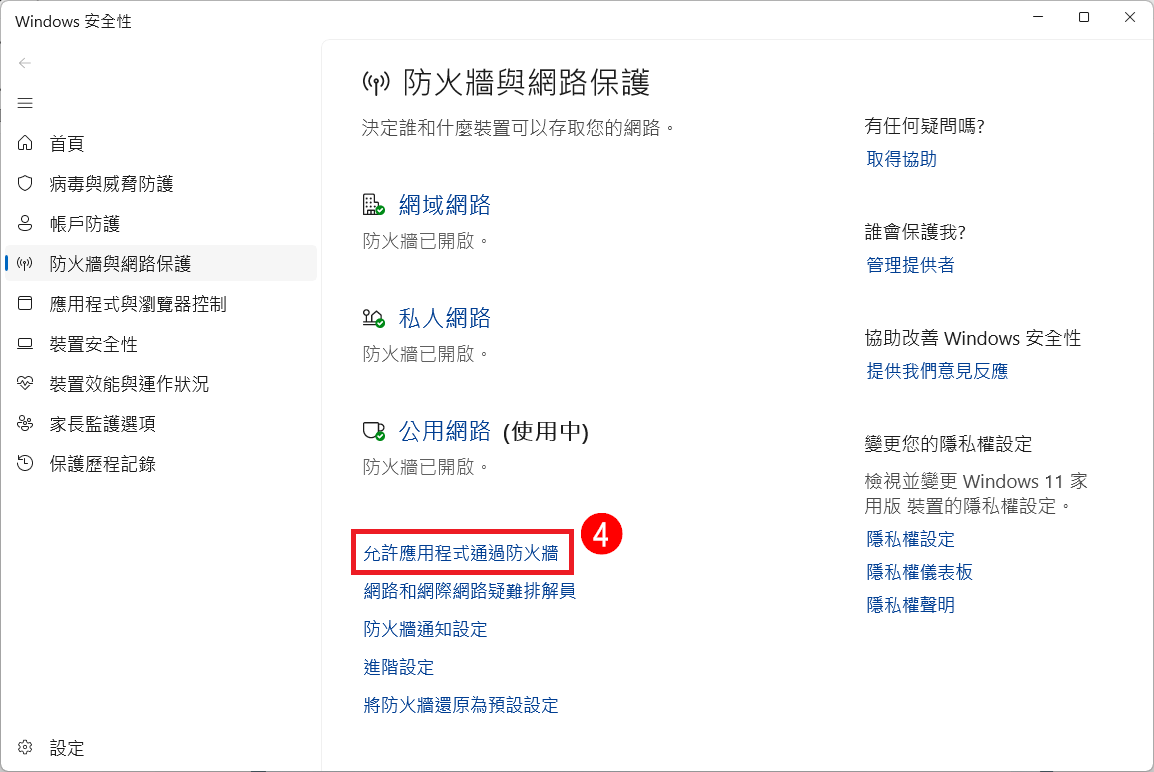1154x772 pixels.
Task: Click 進階設定 link
Action: (x=398, y=667)
